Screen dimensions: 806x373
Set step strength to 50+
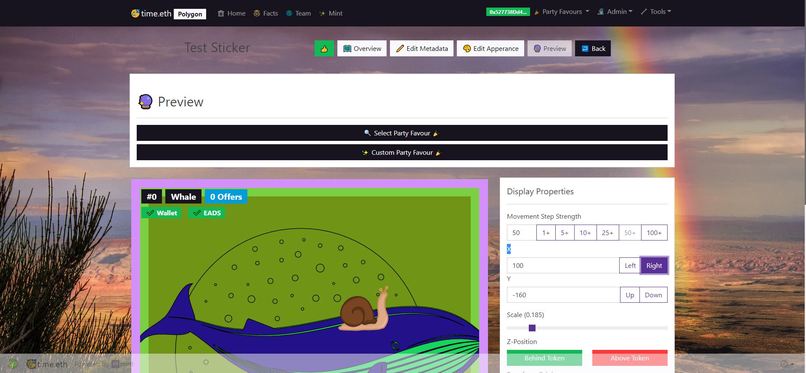click(630, 233)
